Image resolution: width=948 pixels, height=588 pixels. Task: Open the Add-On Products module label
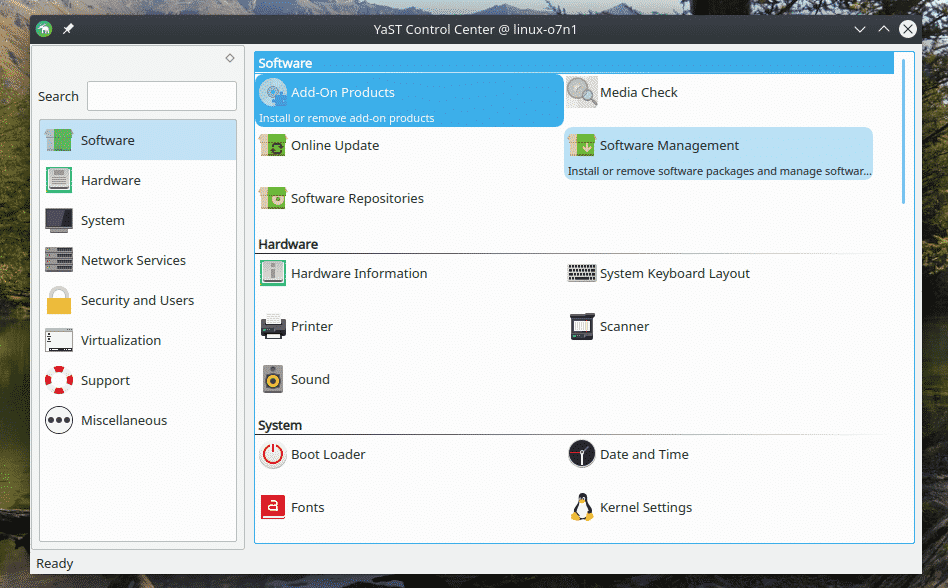(x=343, y=92)
